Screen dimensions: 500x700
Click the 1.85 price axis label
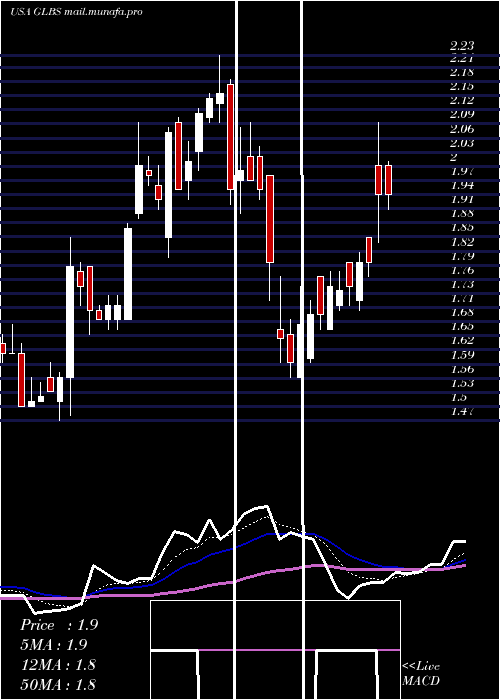tap(462, 227)
